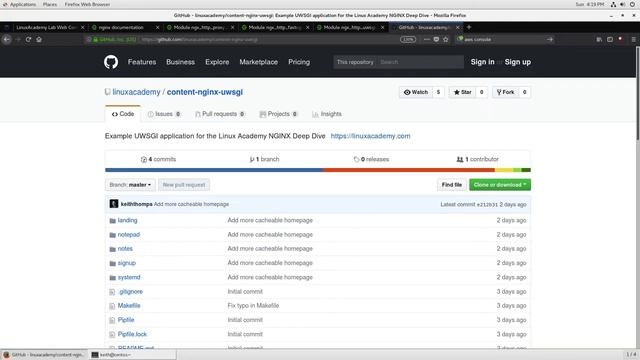Open the .gitignore file
This screenshot has height=360, width=640.
[130, 292]
